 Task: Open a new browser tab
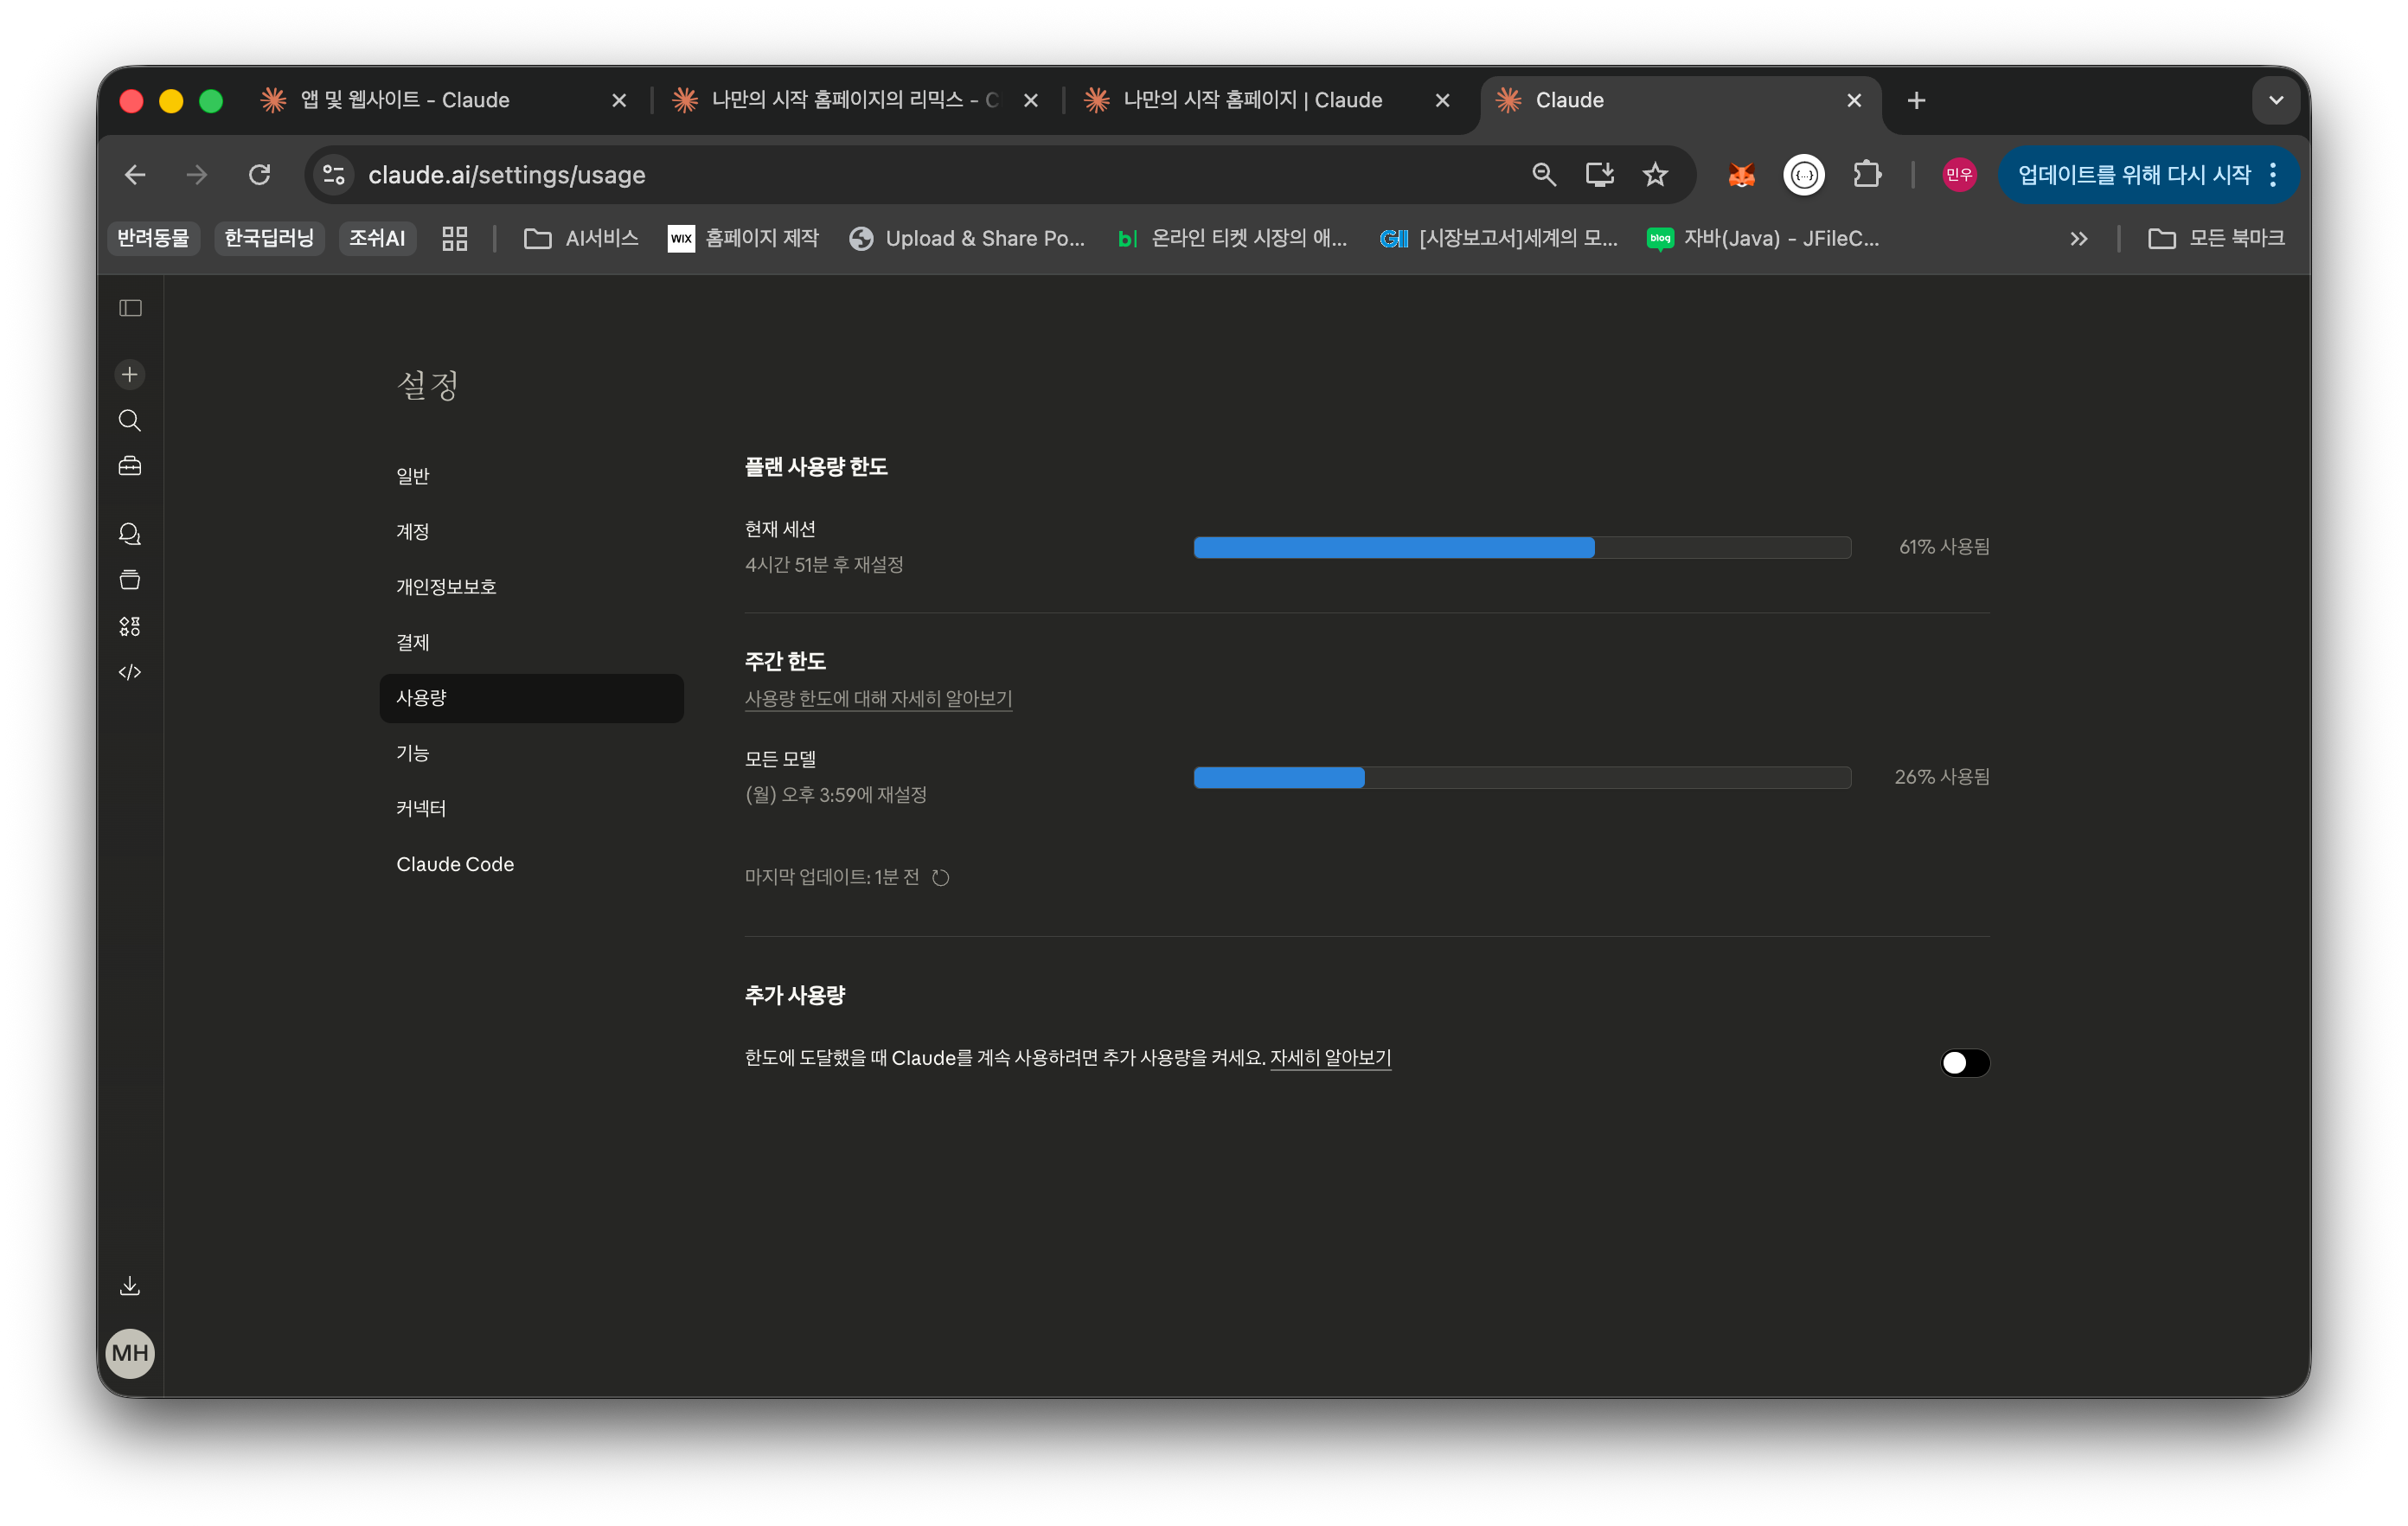(x=1916, y=100)
